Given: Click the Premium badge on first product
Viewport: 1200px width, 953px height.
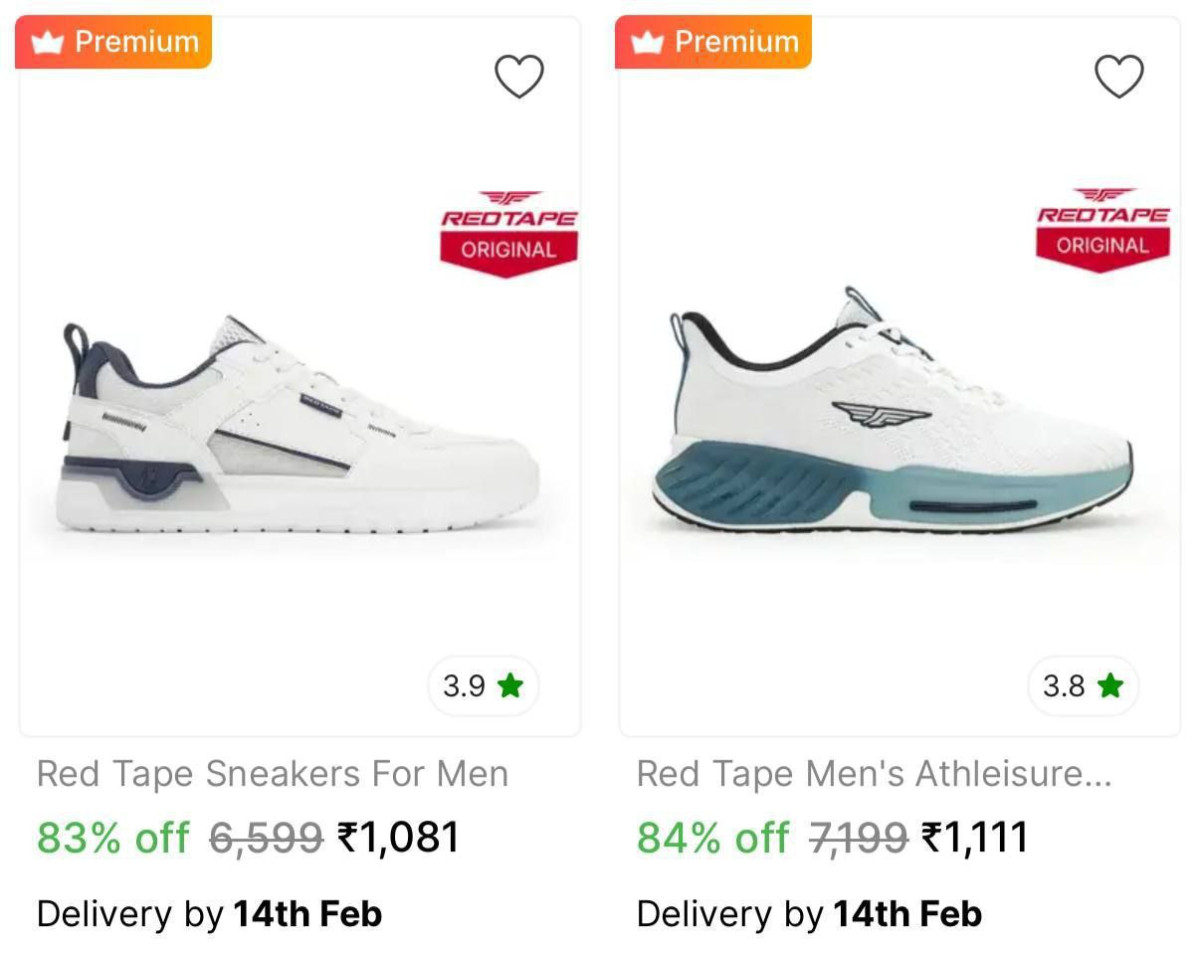Looking at the screenshot, I should click(113, 42).
